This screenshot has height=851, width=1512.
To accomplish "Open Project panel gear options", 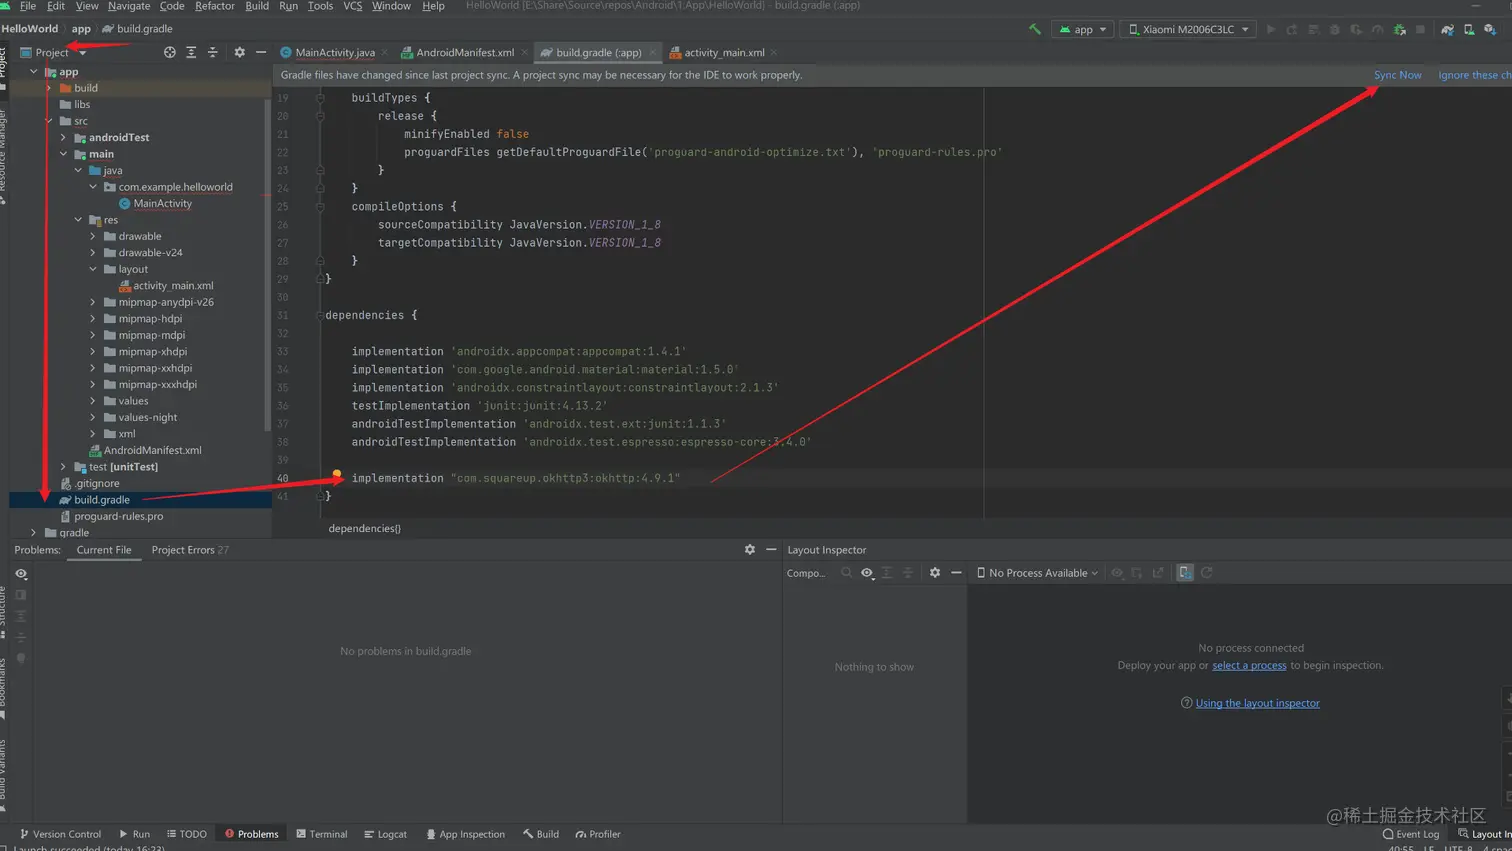I will click(x=239, y=52).
